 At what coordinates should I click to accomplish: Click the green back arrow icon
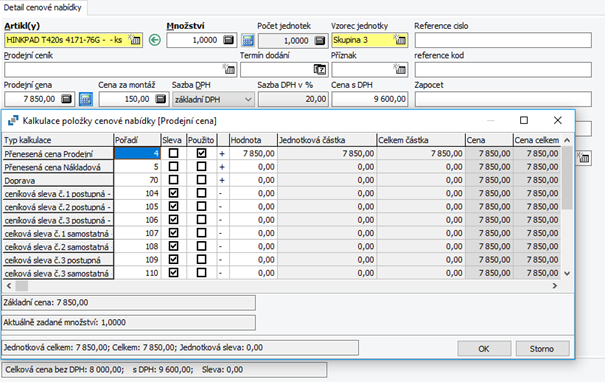pyautogui.click(x=155, y=40)
